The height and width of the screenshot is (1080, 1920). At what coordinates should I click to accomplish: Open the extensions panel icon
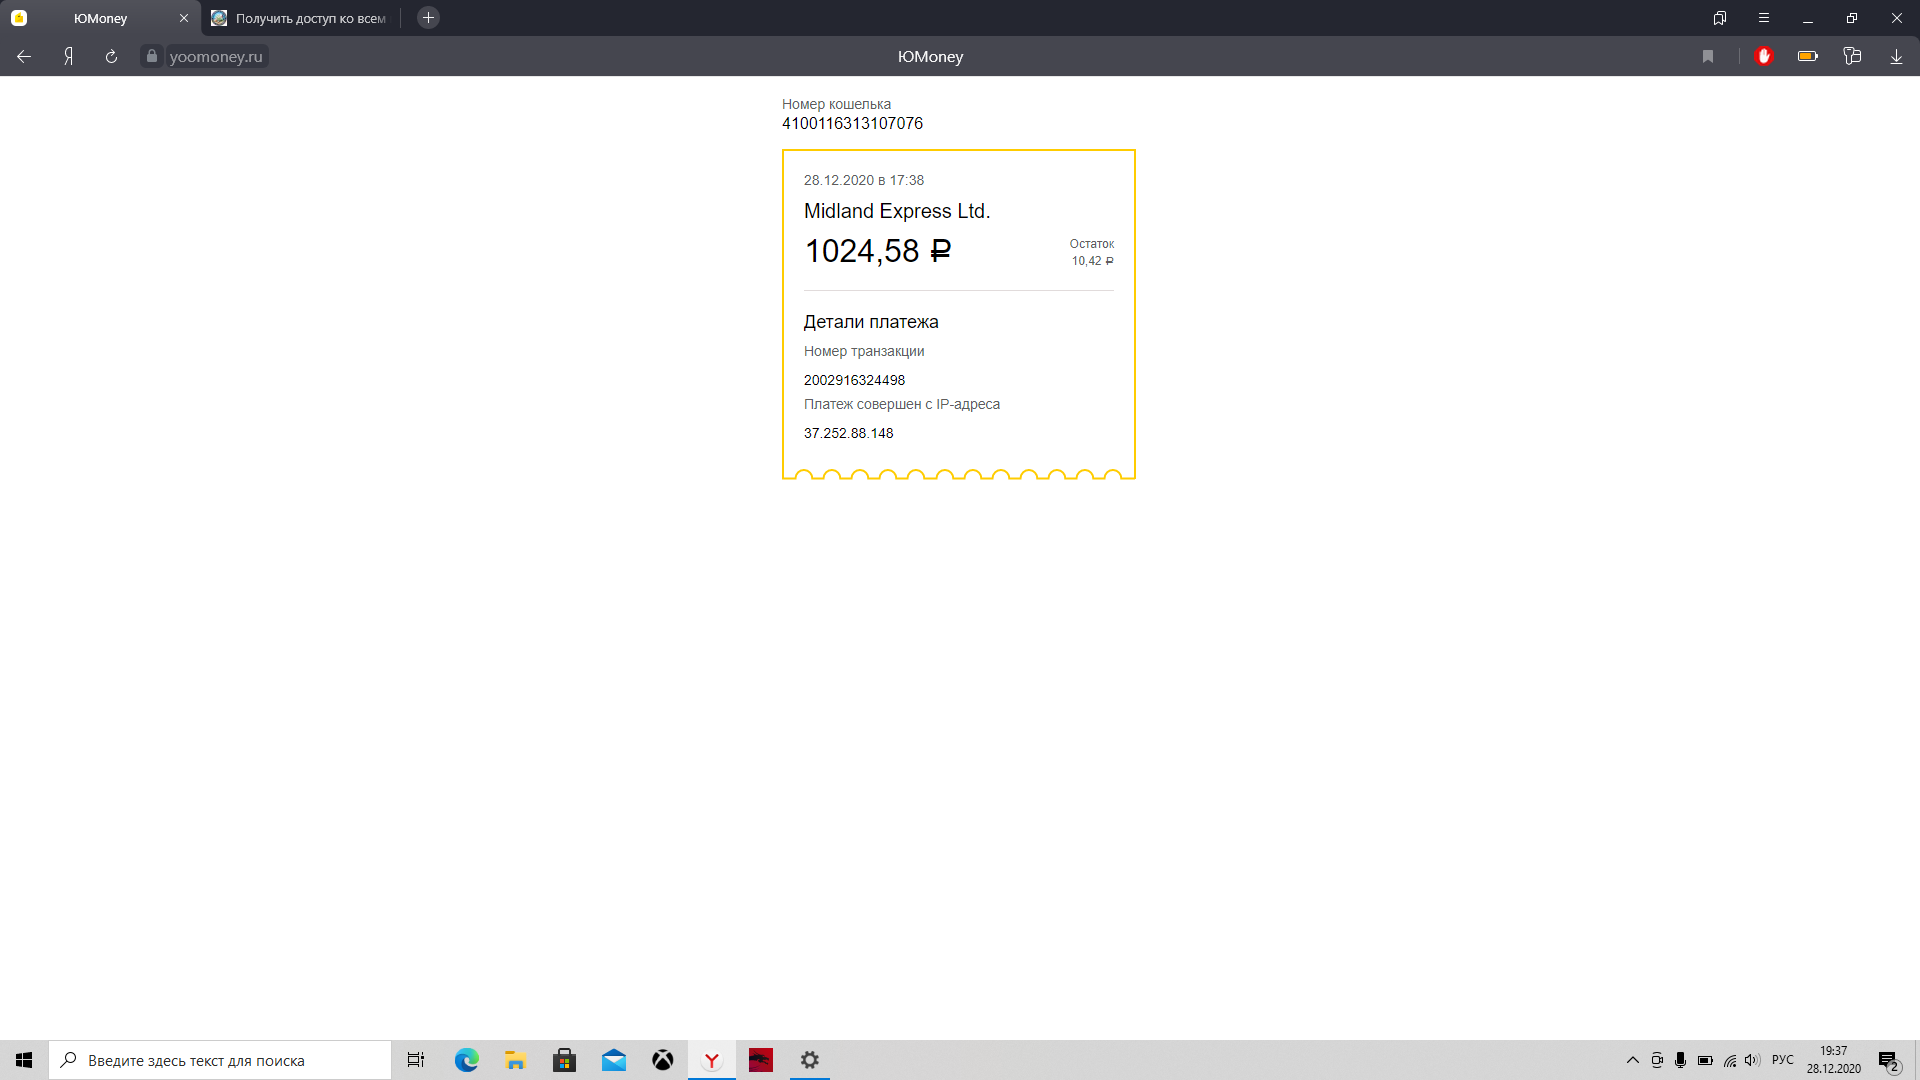pyautogui.click(x=1852, y=57)
